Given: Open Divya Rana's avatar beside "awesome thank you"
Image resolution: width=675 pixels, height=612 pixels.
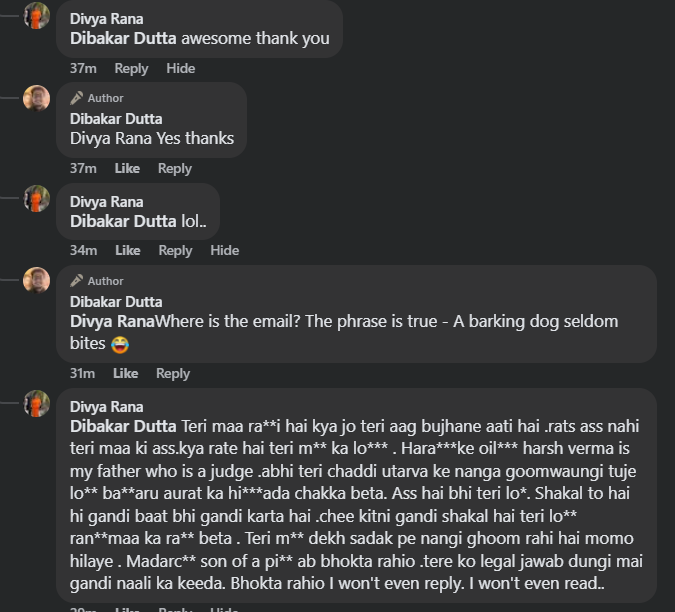Looking at the screenshot, I should coord(37,16).
